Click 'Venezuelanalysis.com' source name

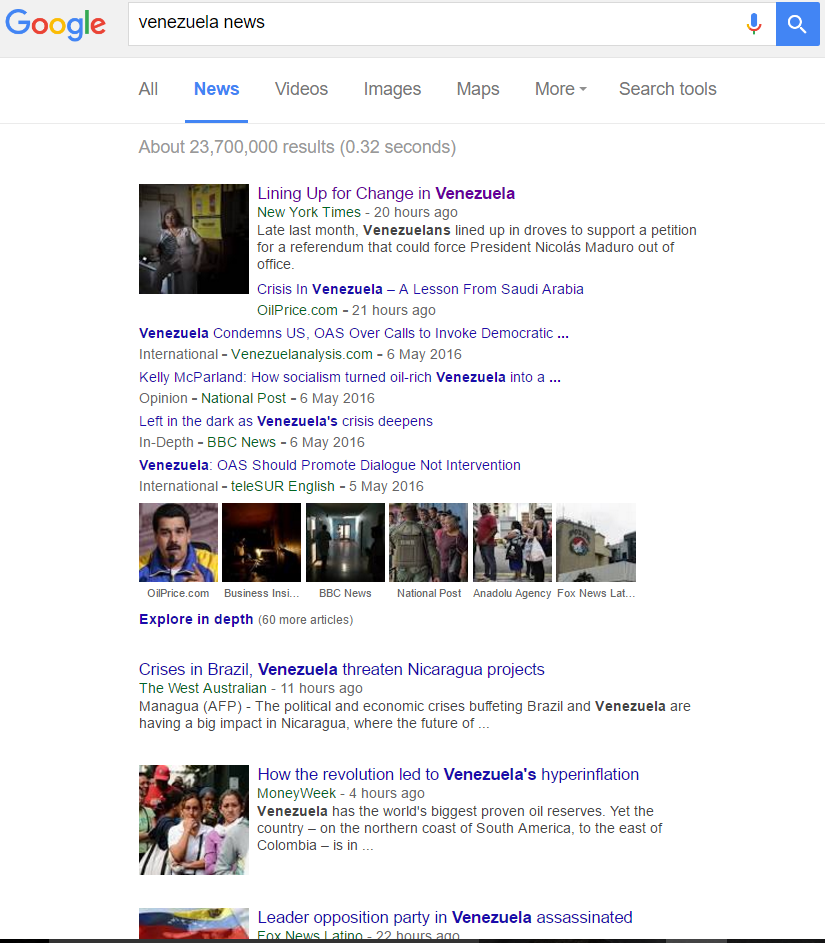(x=302, y=354)
